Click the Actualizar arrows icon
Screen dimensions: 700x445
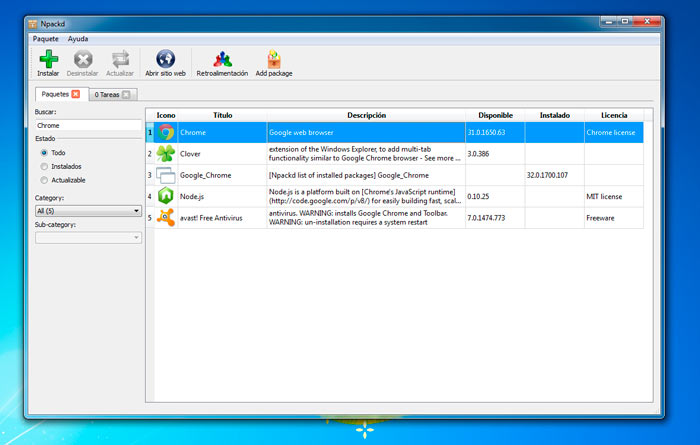(x=120, y=59)
